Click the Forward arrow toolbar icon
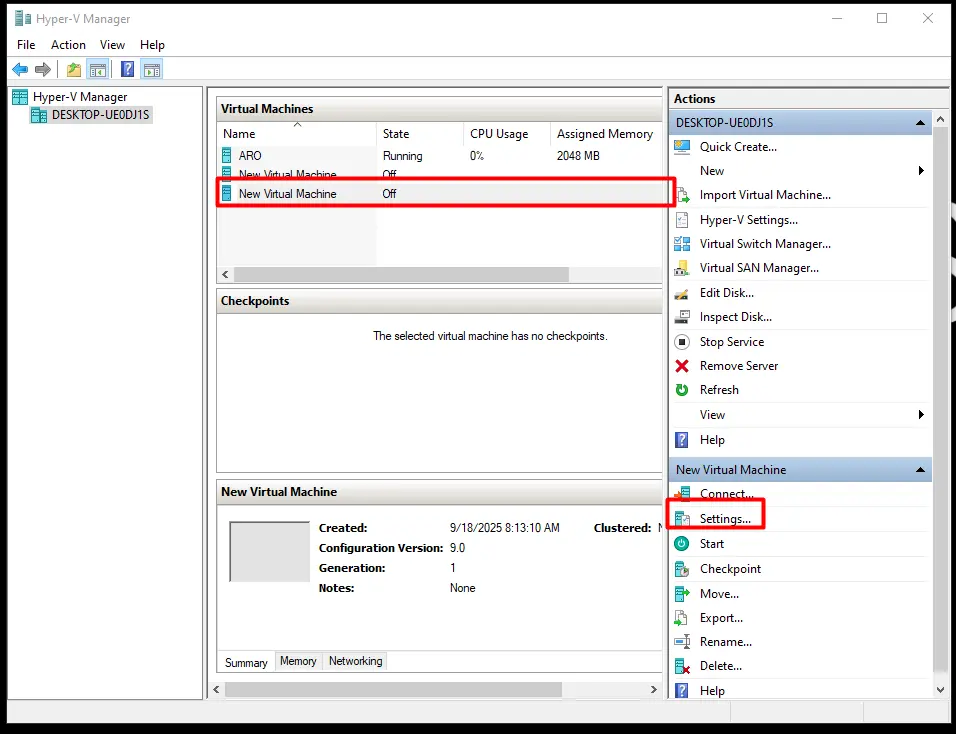 43,69
